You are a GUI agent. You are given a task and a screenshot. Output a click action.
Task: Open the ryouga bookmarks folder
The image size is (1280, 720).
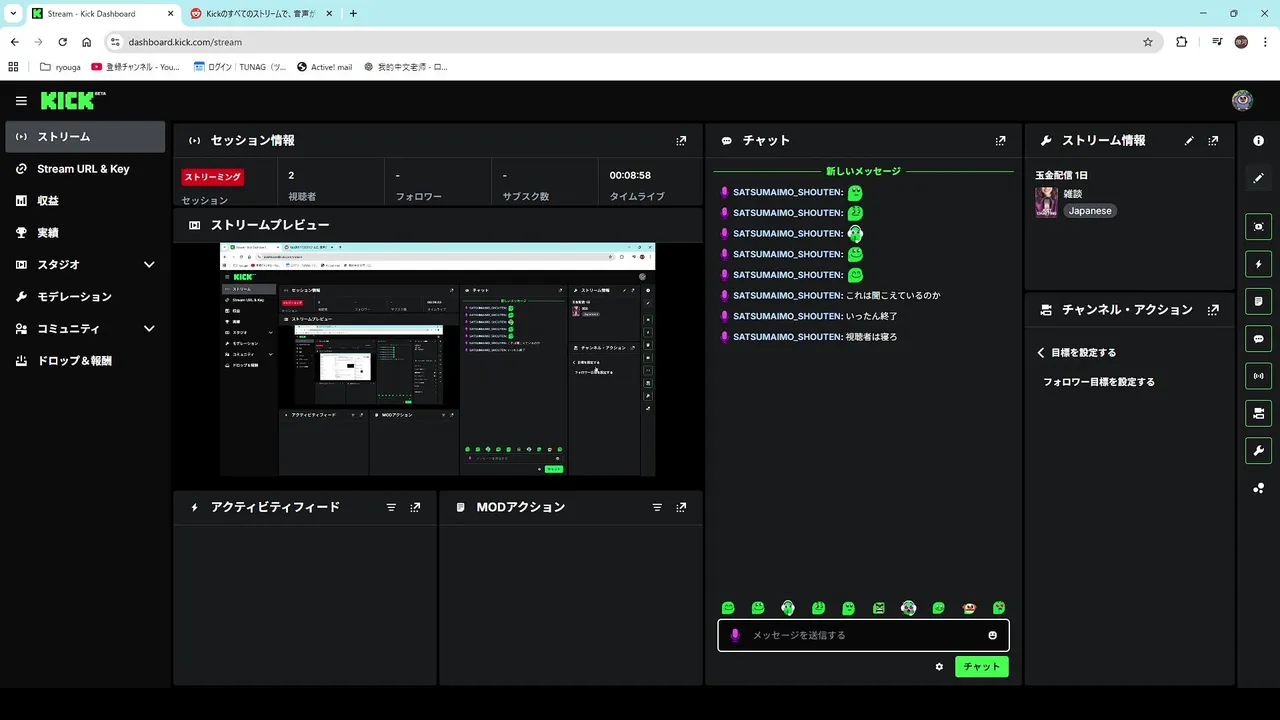60,67
